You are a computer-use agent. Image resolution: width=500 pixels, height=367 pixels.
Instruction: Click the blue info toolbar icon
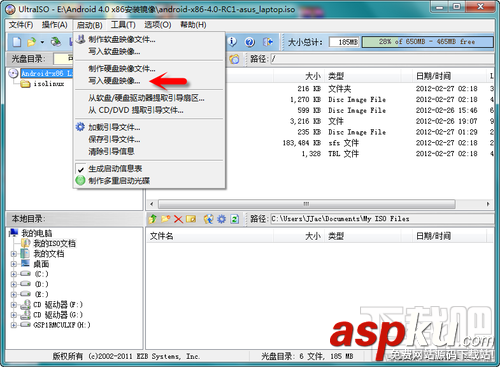point(232,42)
